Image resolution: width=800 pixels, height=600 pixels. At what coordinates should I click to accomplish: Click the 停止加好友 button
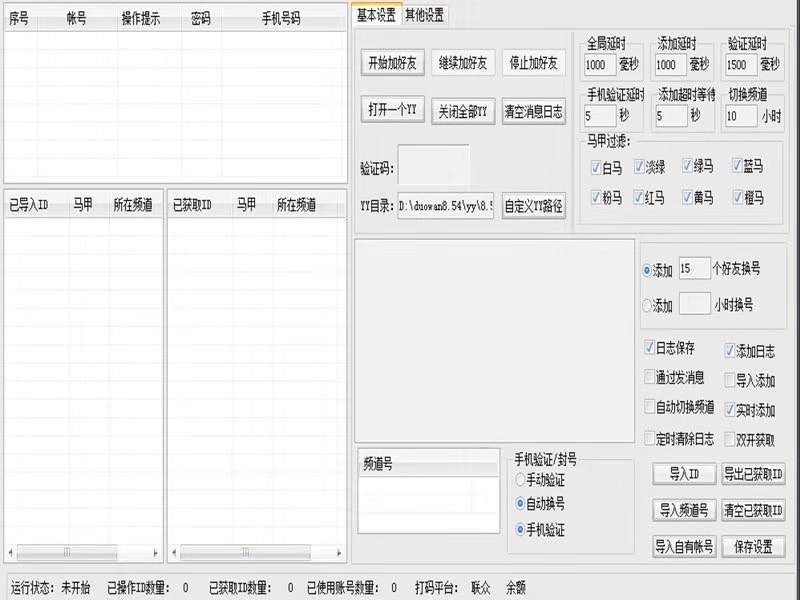click(x=534, y=63)
